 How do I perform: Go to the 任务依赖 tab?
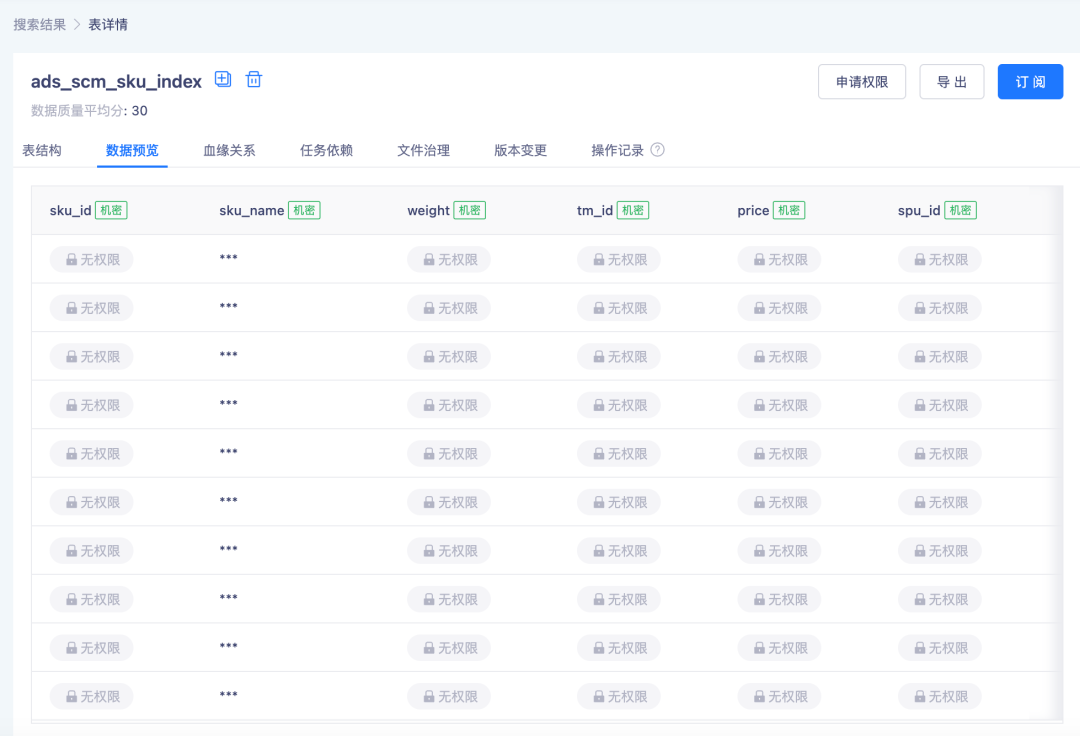[x=326, y=151]
